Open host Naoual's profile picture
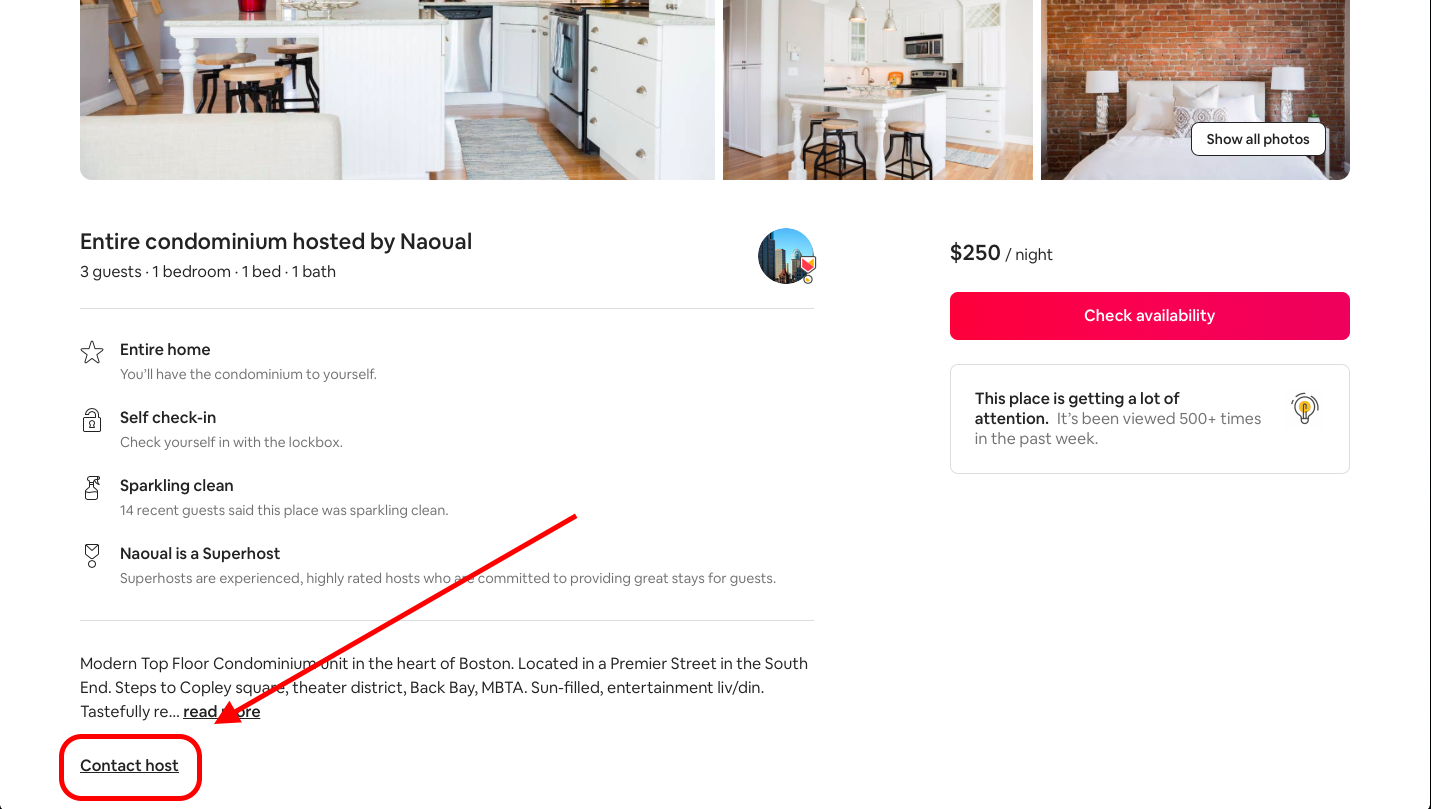 786,256
